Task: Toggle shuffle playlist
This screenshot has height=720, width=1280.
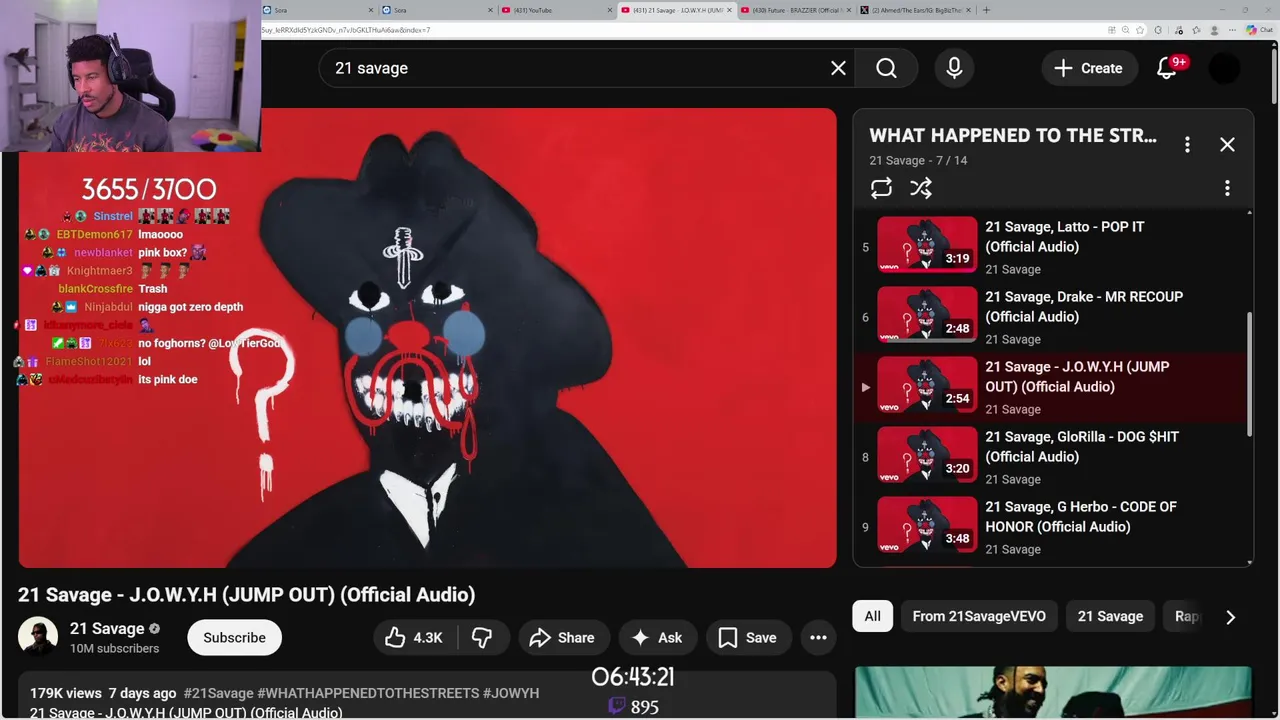Action: 921,188
